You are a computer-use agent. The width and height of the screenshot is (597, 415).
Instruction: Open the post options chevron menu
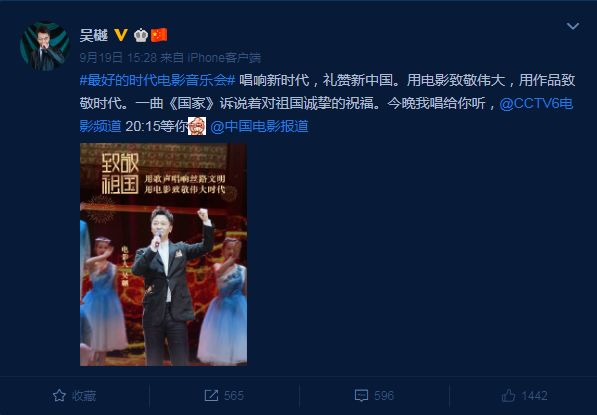[573, 26]
